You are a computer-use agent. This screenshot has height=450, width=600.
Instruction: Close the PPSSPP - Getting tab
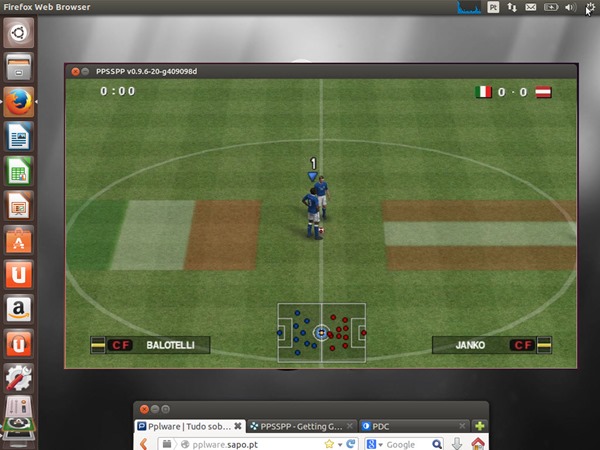click(350, 426)
